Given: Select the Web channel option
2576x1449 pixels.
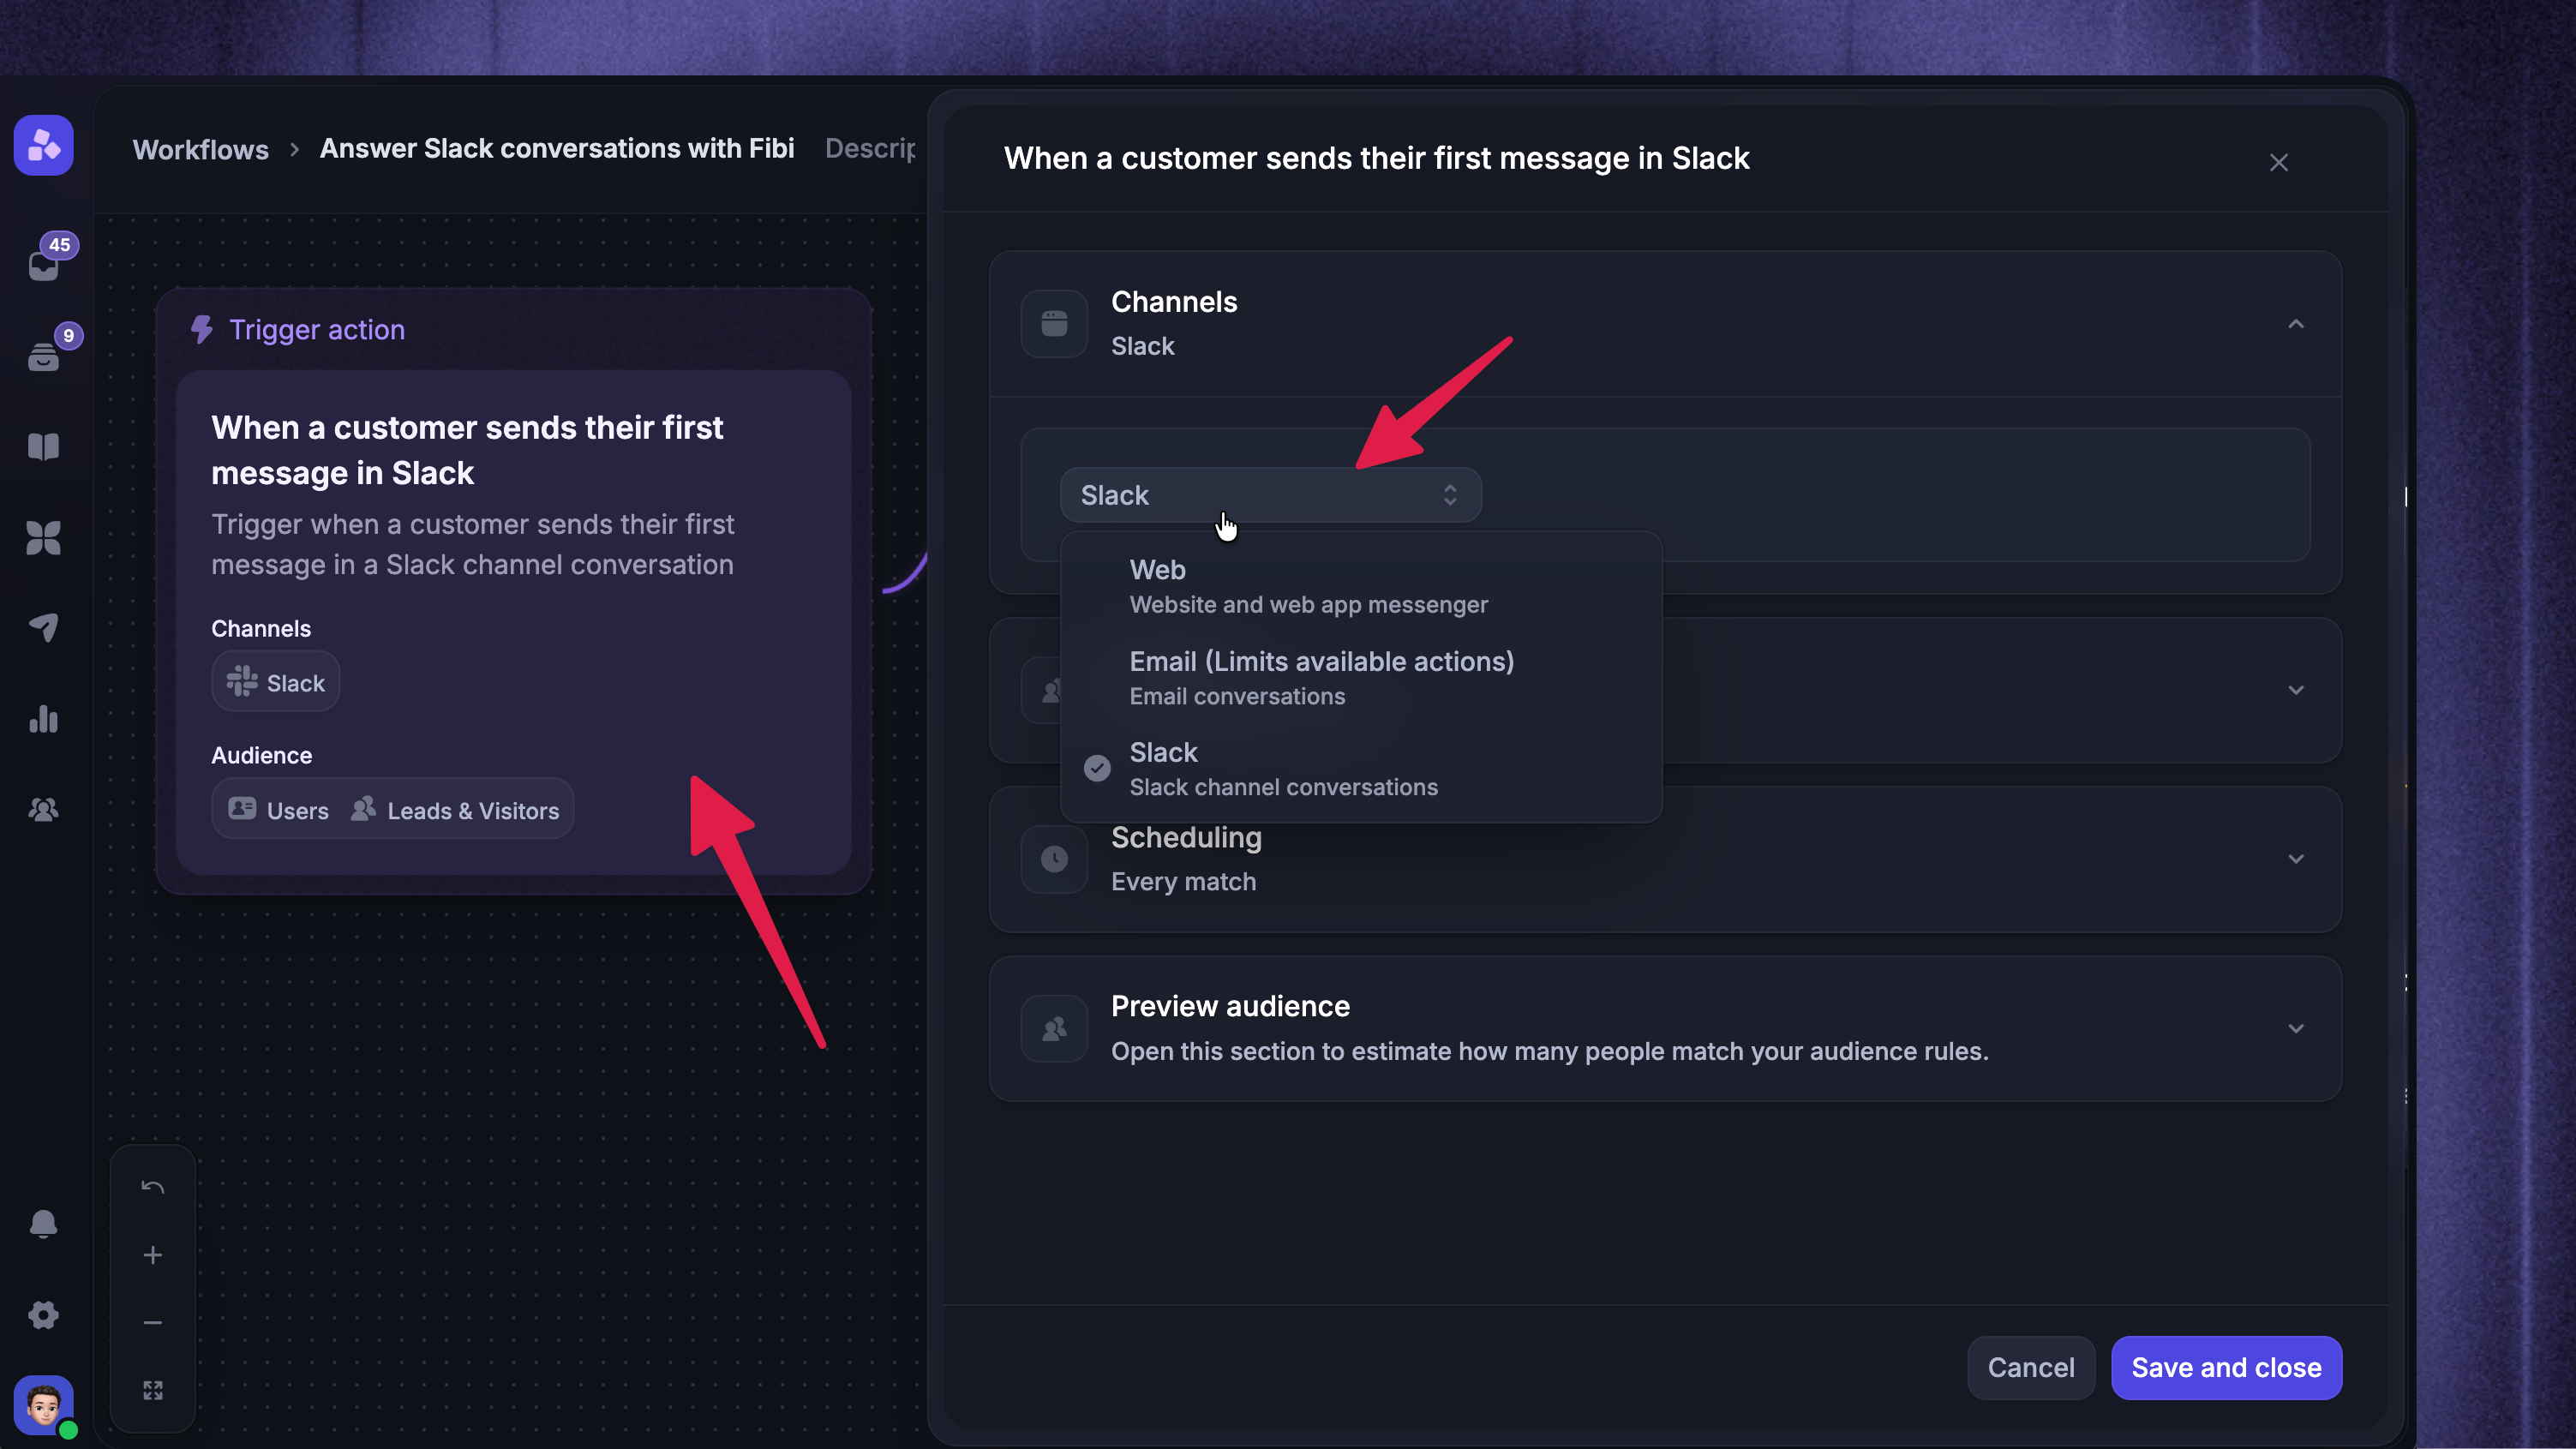Looking at the screenshot, I should tap(1361, 586).
